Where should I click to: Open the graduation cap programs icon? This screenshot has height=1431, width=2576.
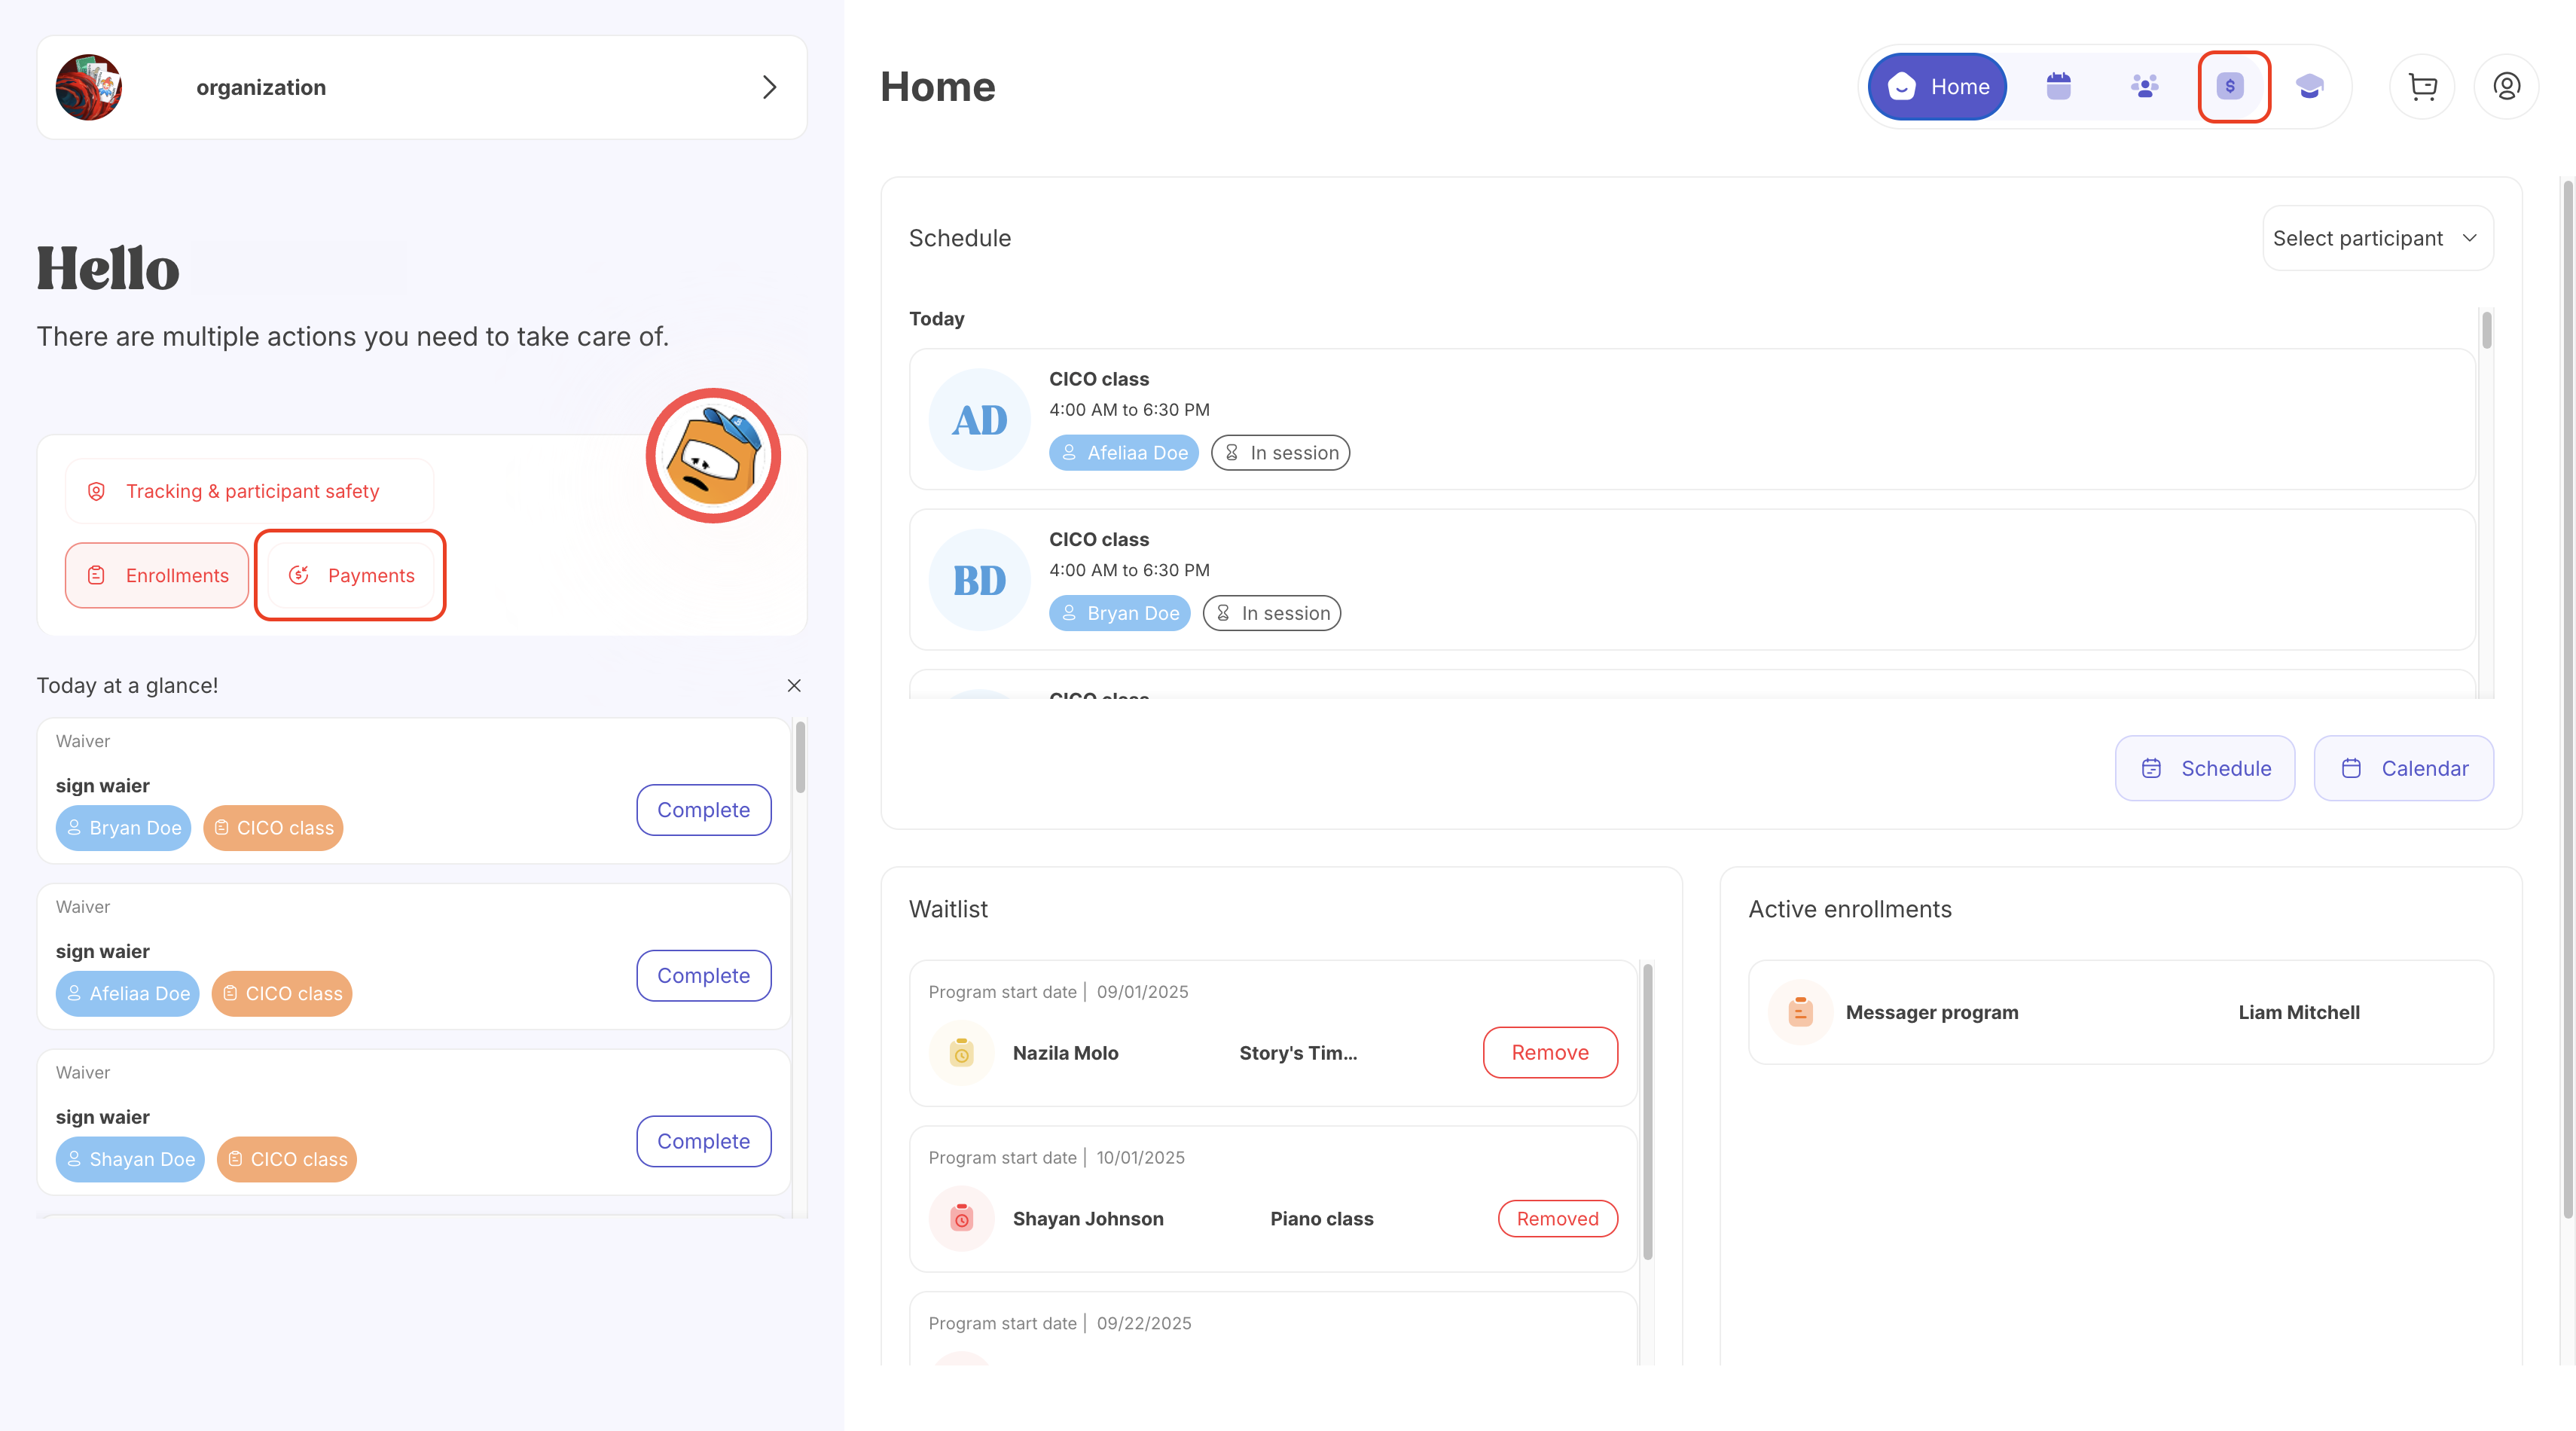[2309, 87]
